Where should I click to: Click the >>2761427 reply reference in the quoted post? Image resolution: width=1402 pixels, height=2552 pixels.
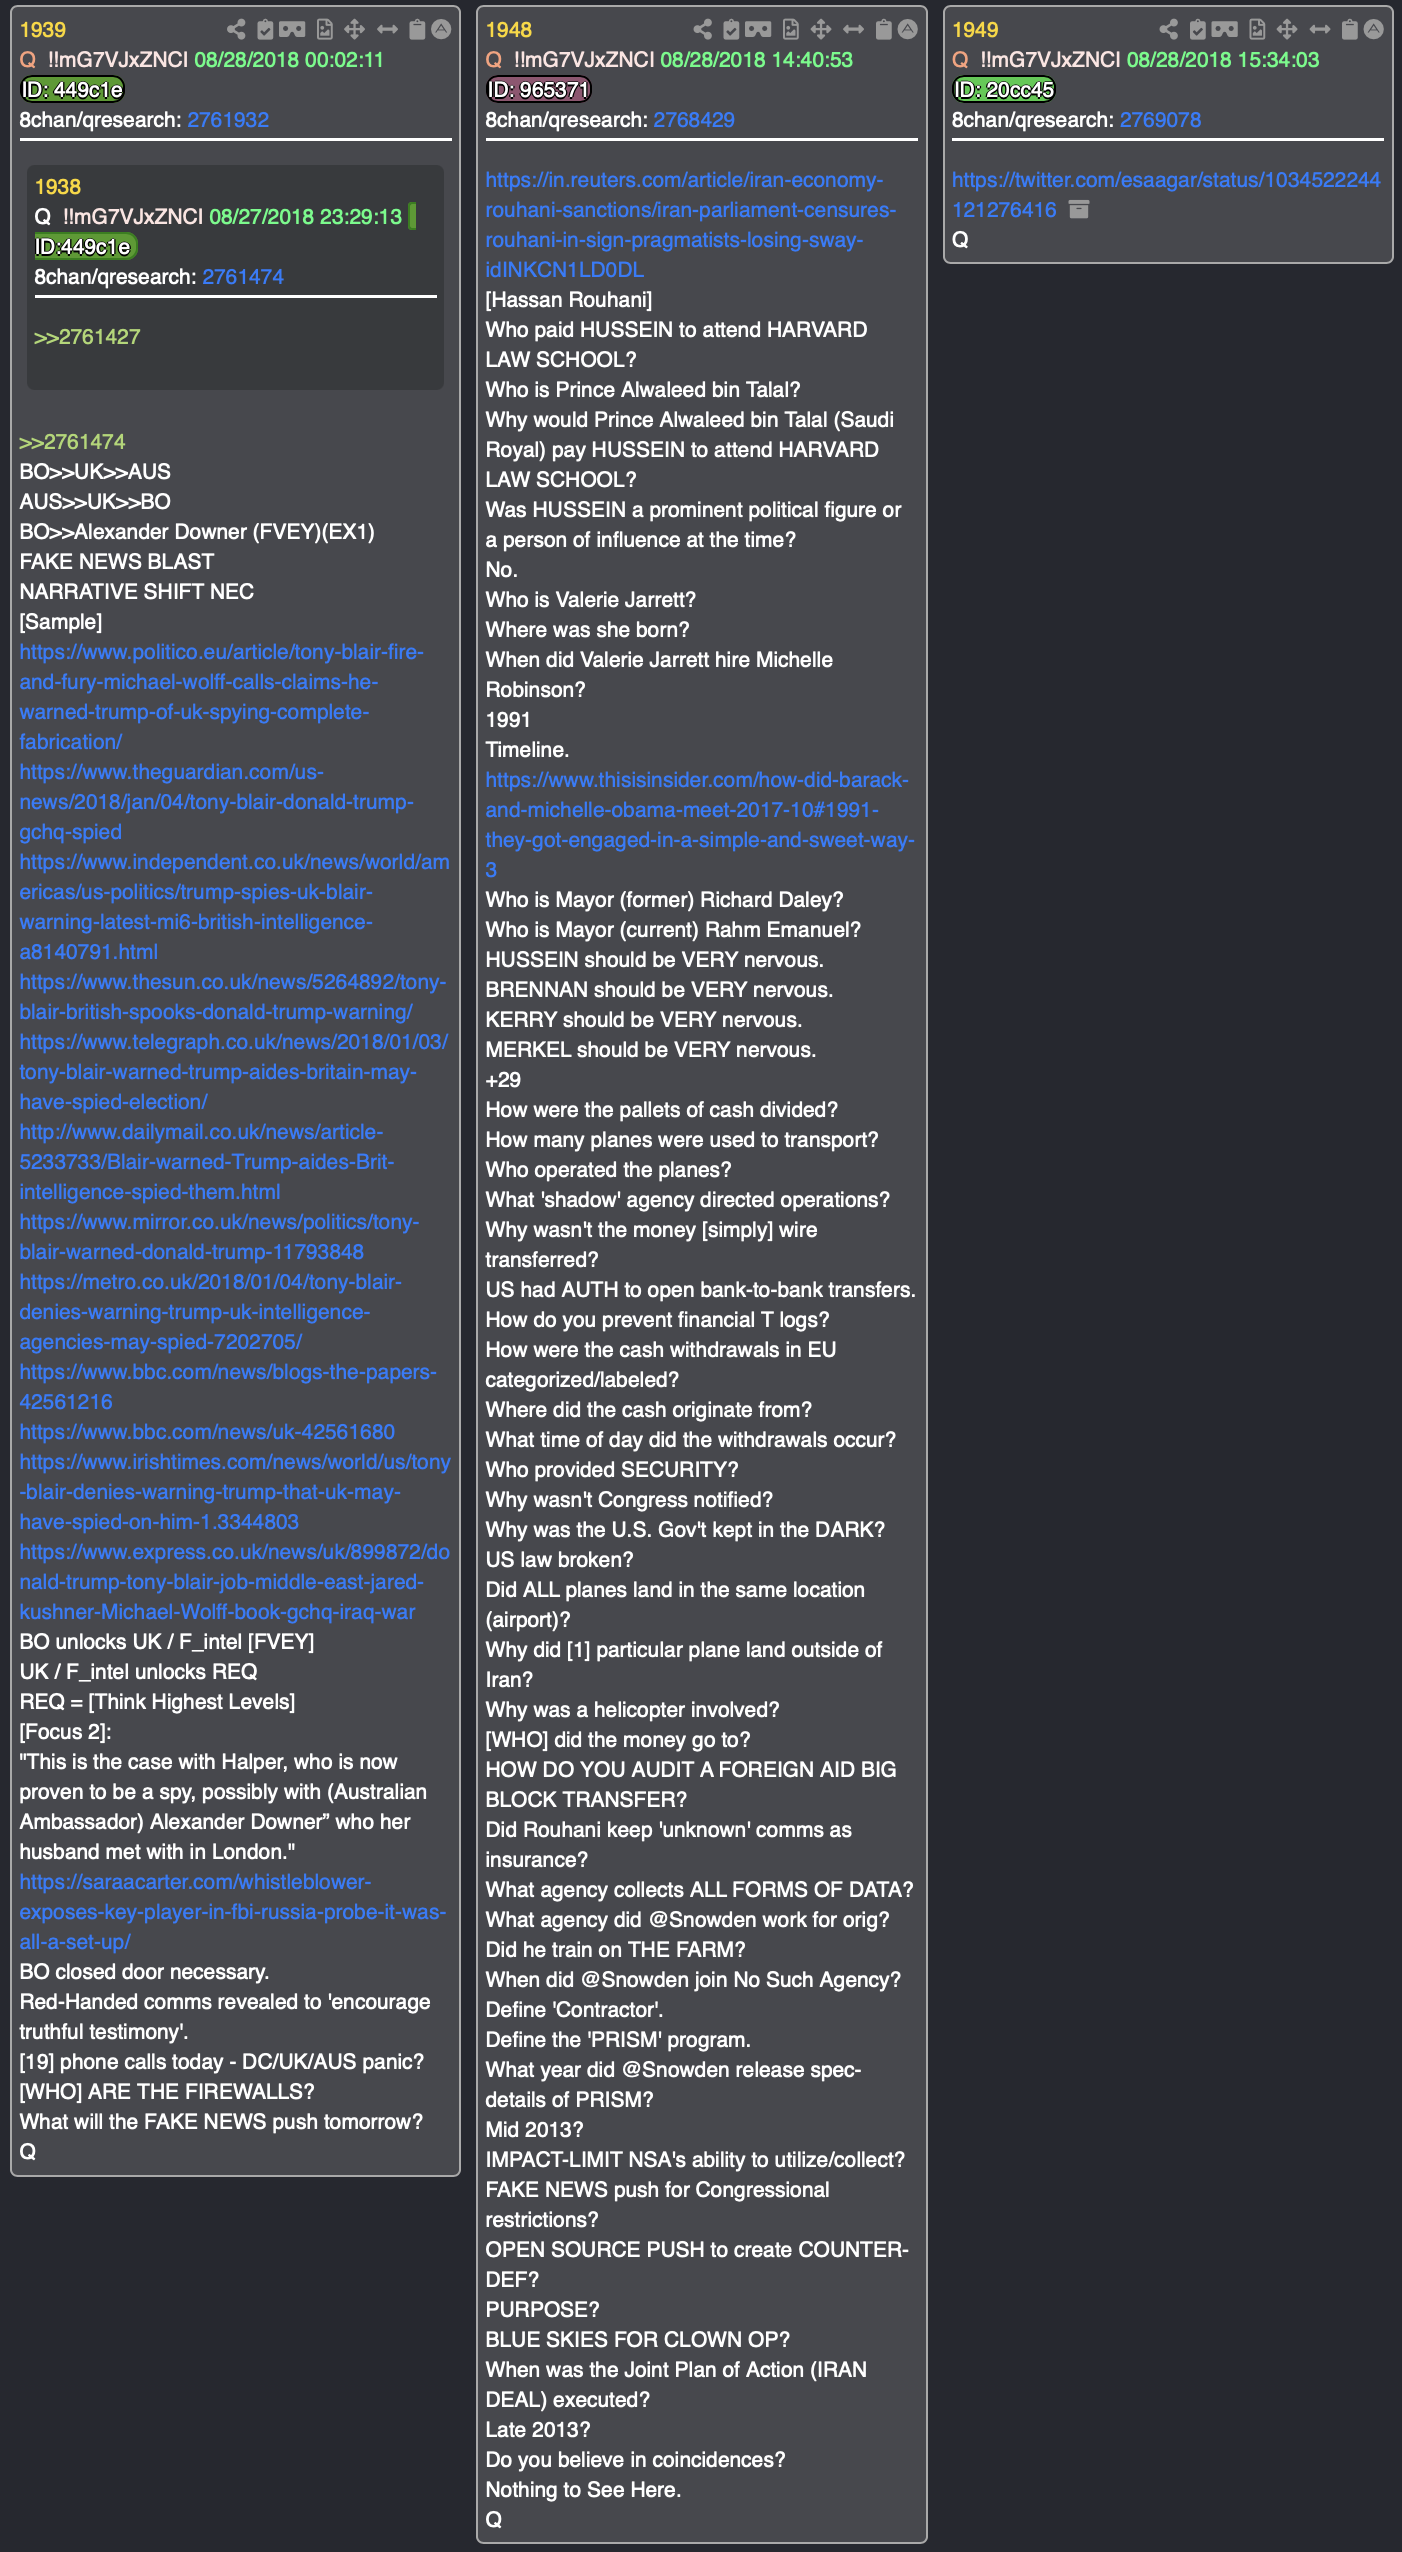pyautogui.click(x=87, y=337)
